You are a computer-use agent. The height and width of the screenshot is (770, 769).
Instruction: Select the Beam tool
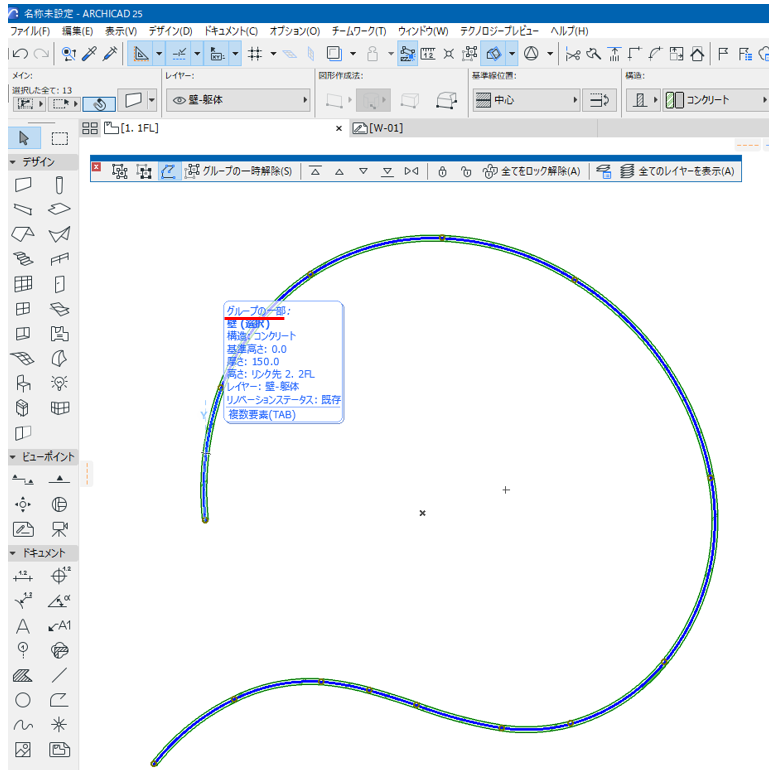pyautogui.click(x=23, y=210)
